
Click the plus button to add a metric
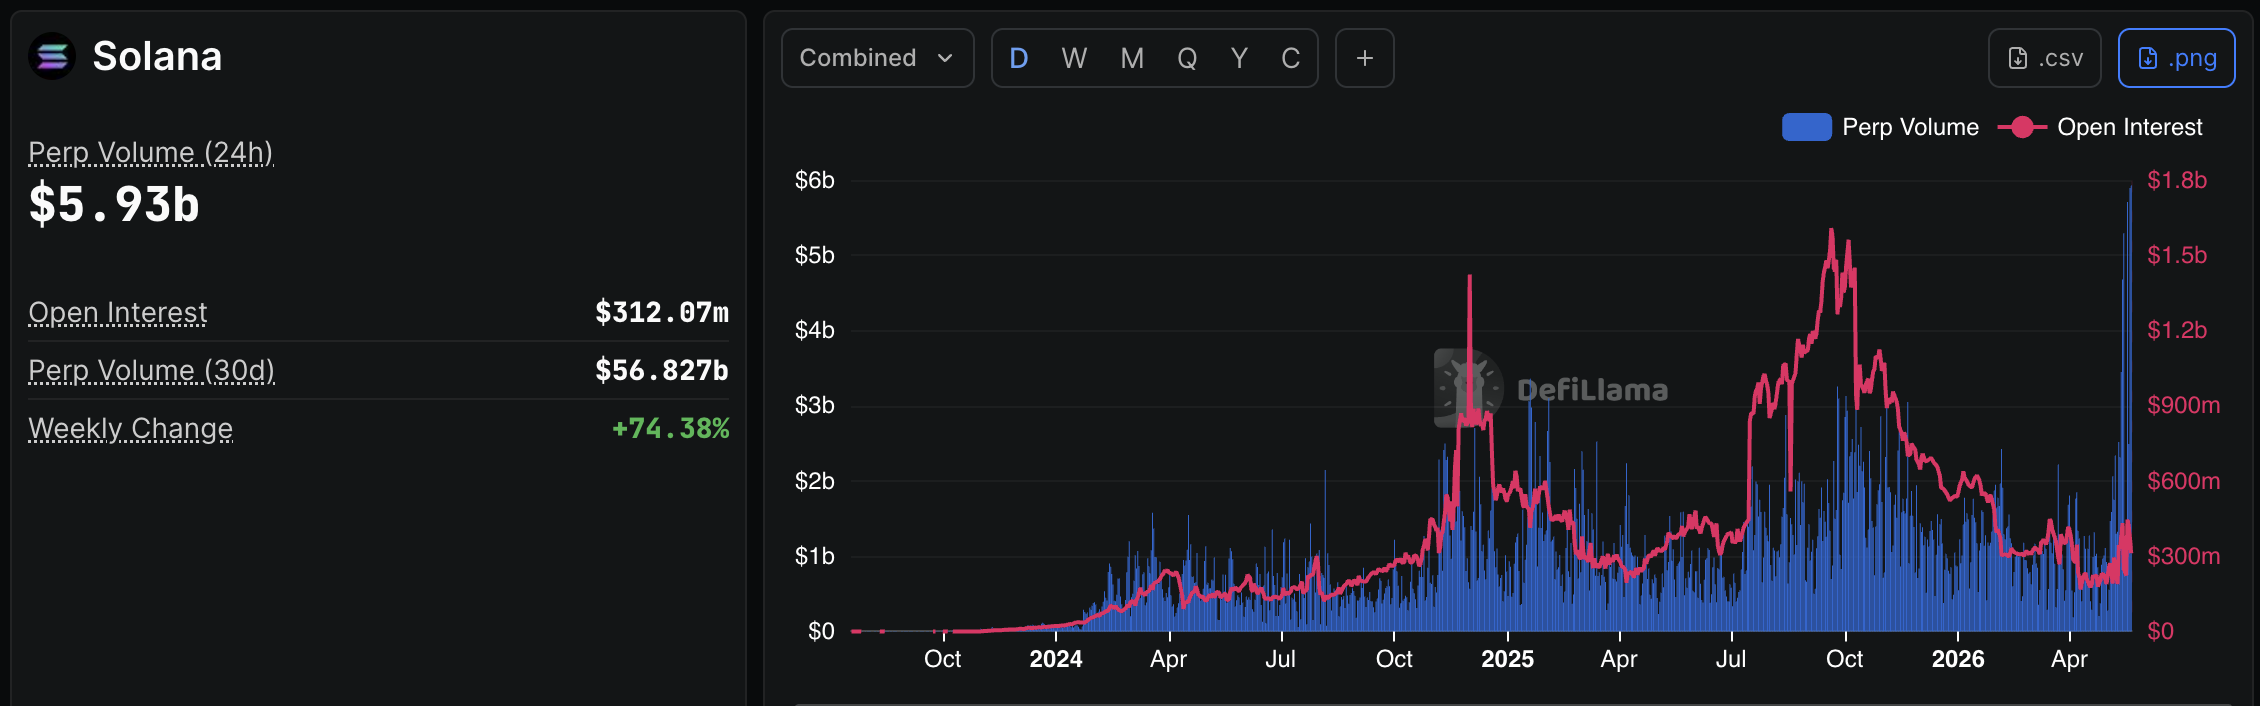[1365, 58]
